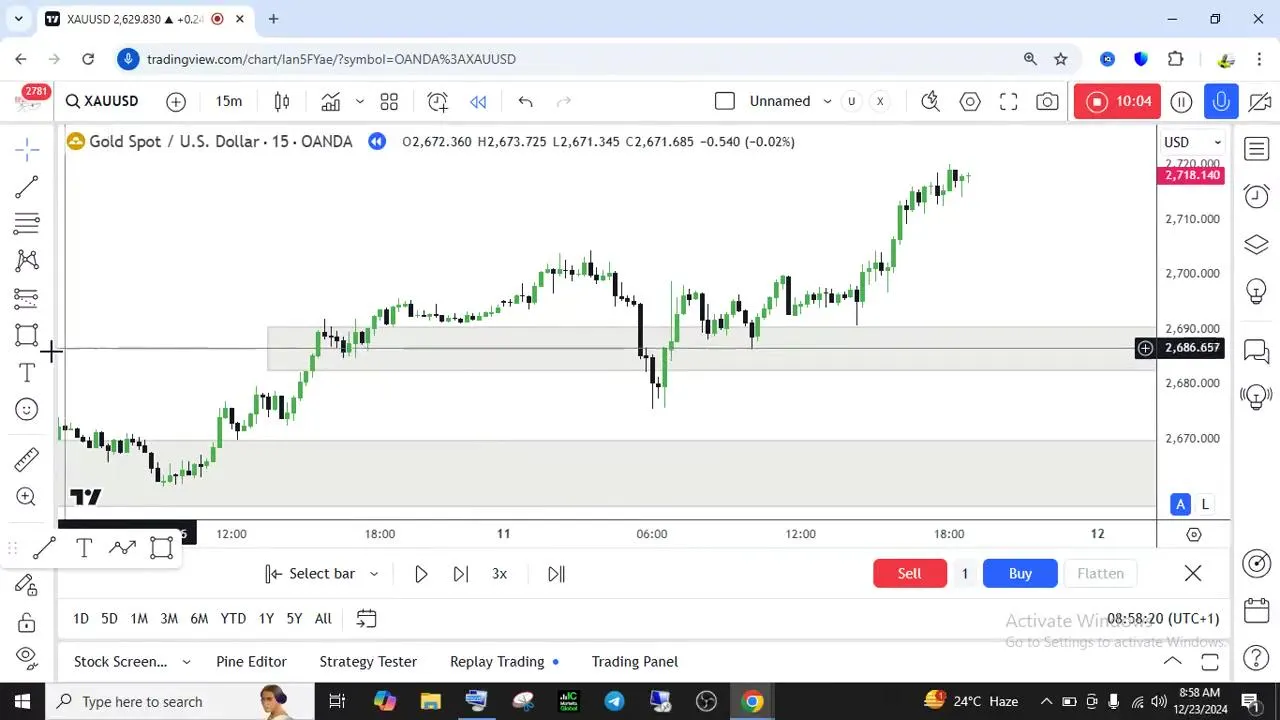Open Telegram from the Windows taskbar

click(614, 701)
